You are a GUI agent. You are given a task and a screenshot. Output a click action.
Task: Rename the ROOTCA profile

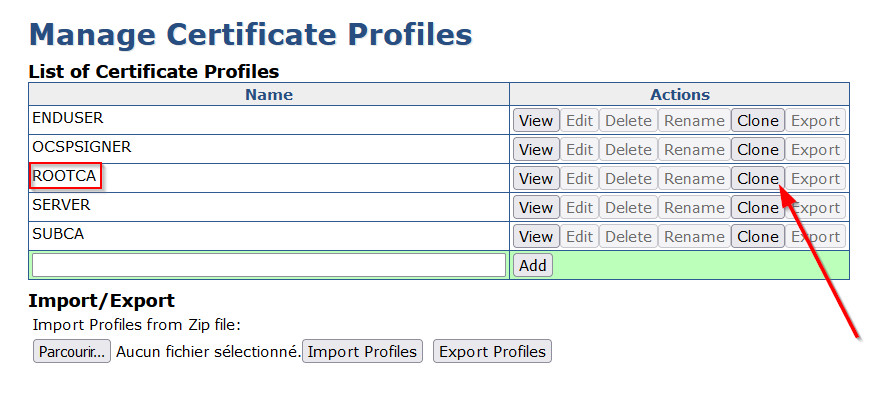694,178
